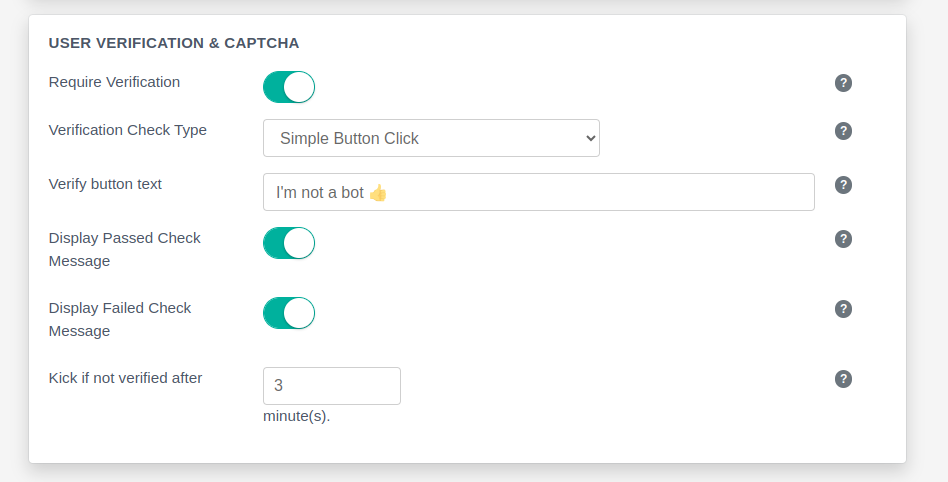Show help for Kick if not verified
Viewport: 948px width, 482px height.
point(843,379)
